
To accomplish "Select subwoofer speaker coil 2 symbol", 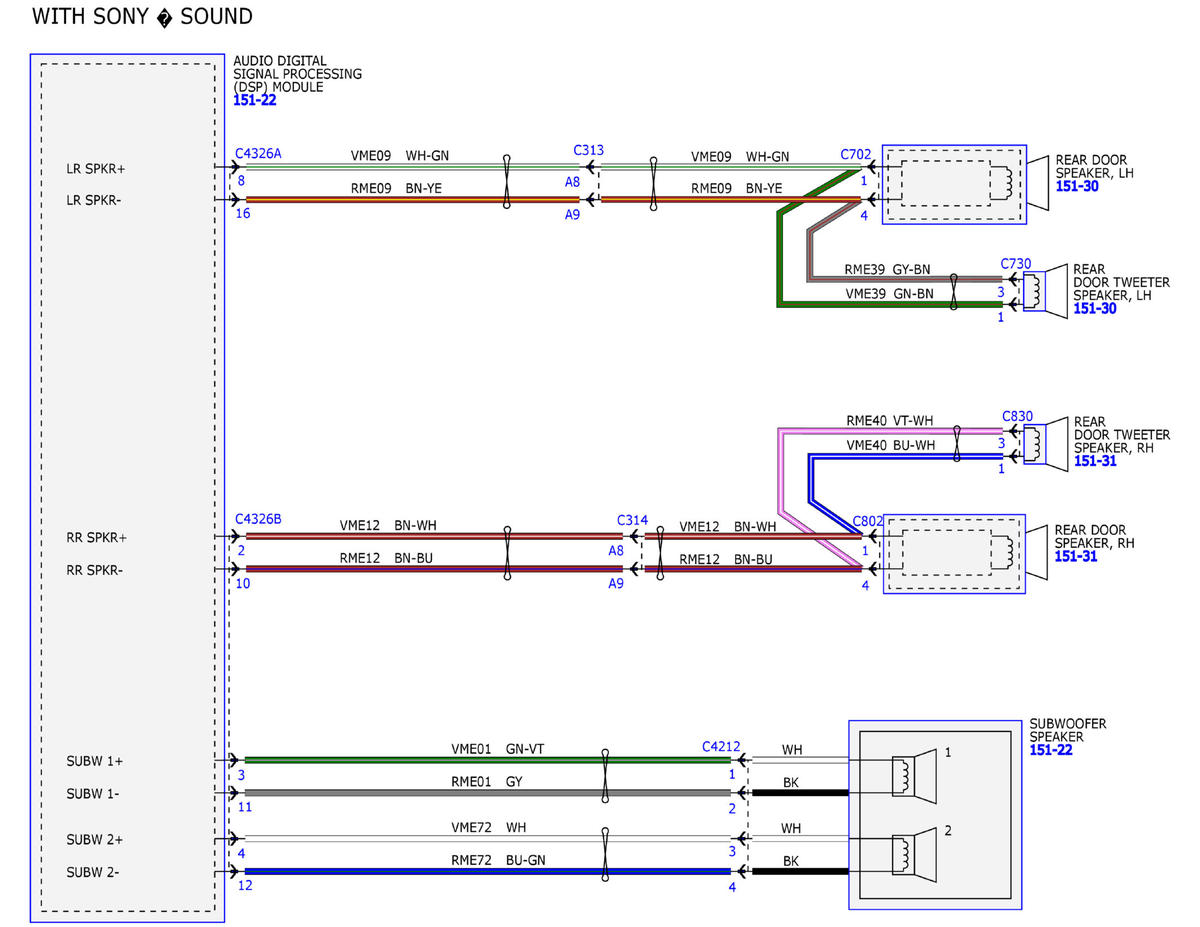I will pos(913,855).
